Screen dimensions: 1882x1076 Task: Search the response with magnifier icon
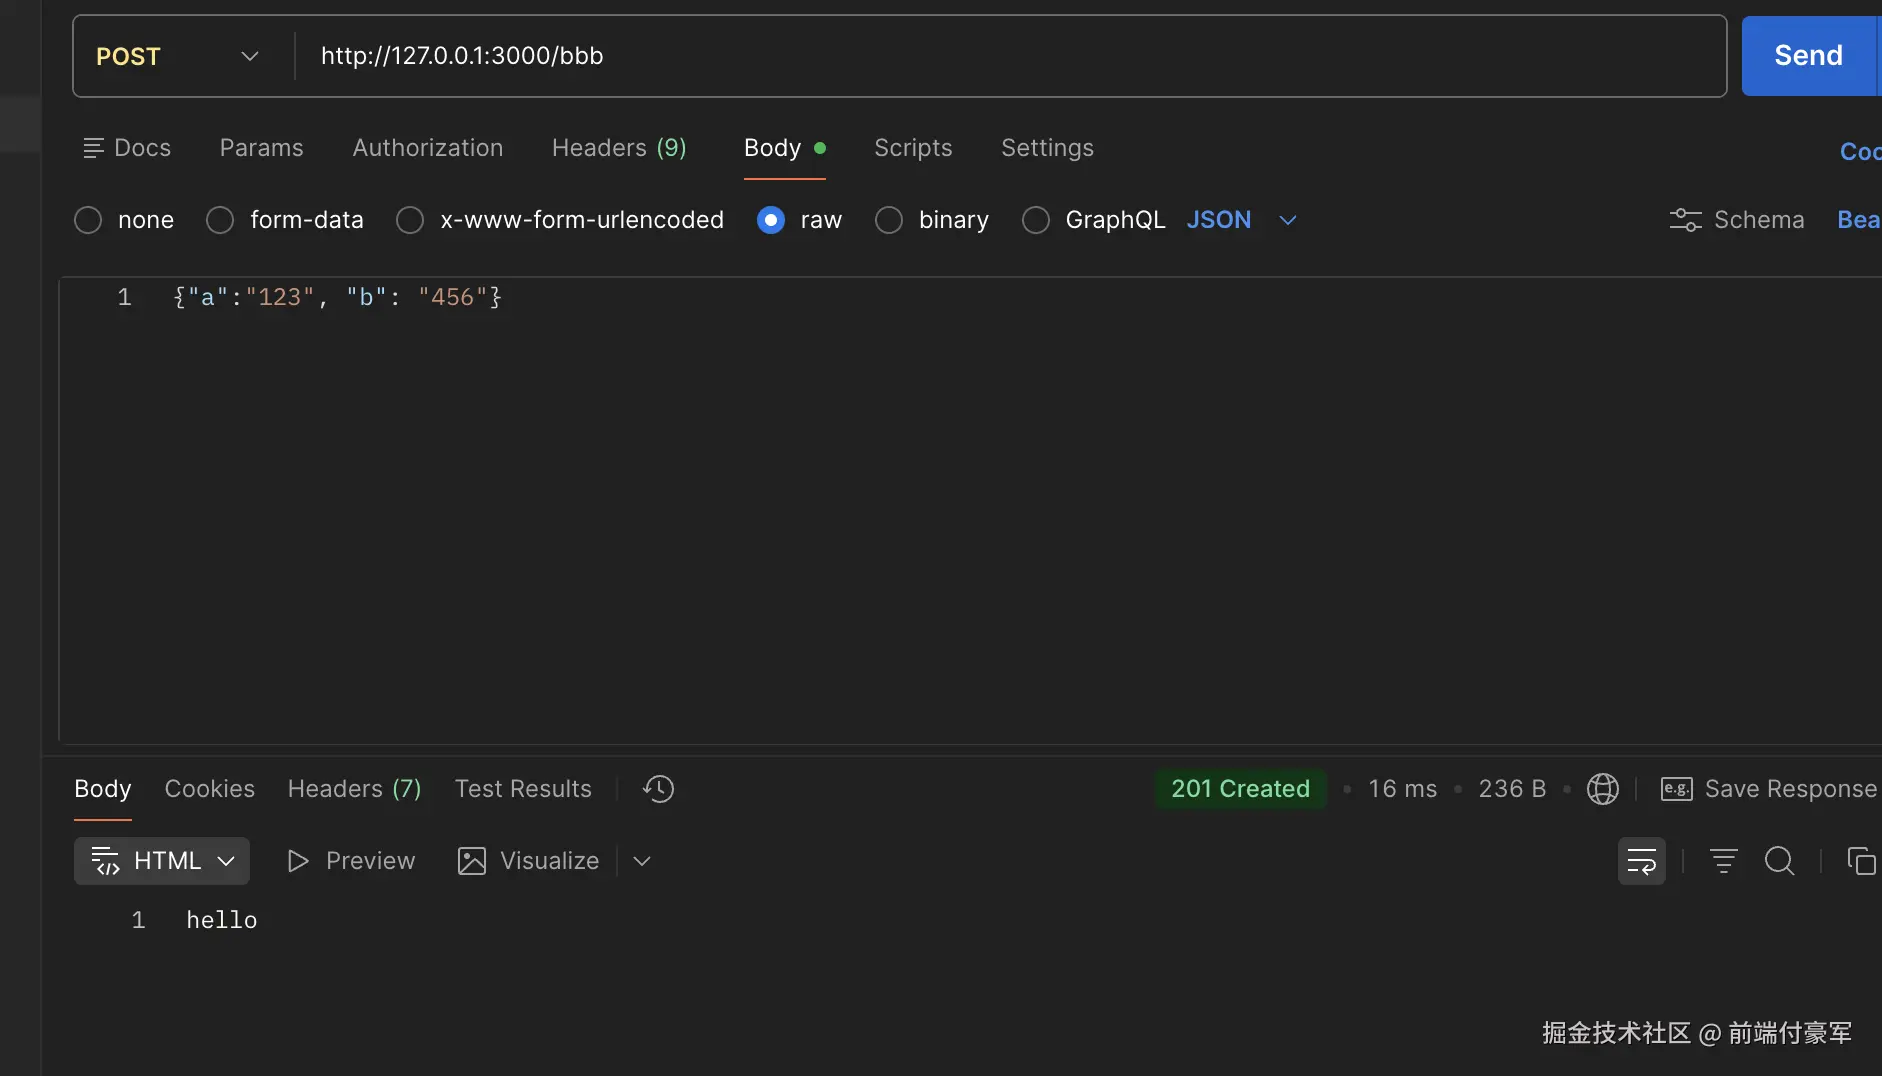tap(1779, 861)
